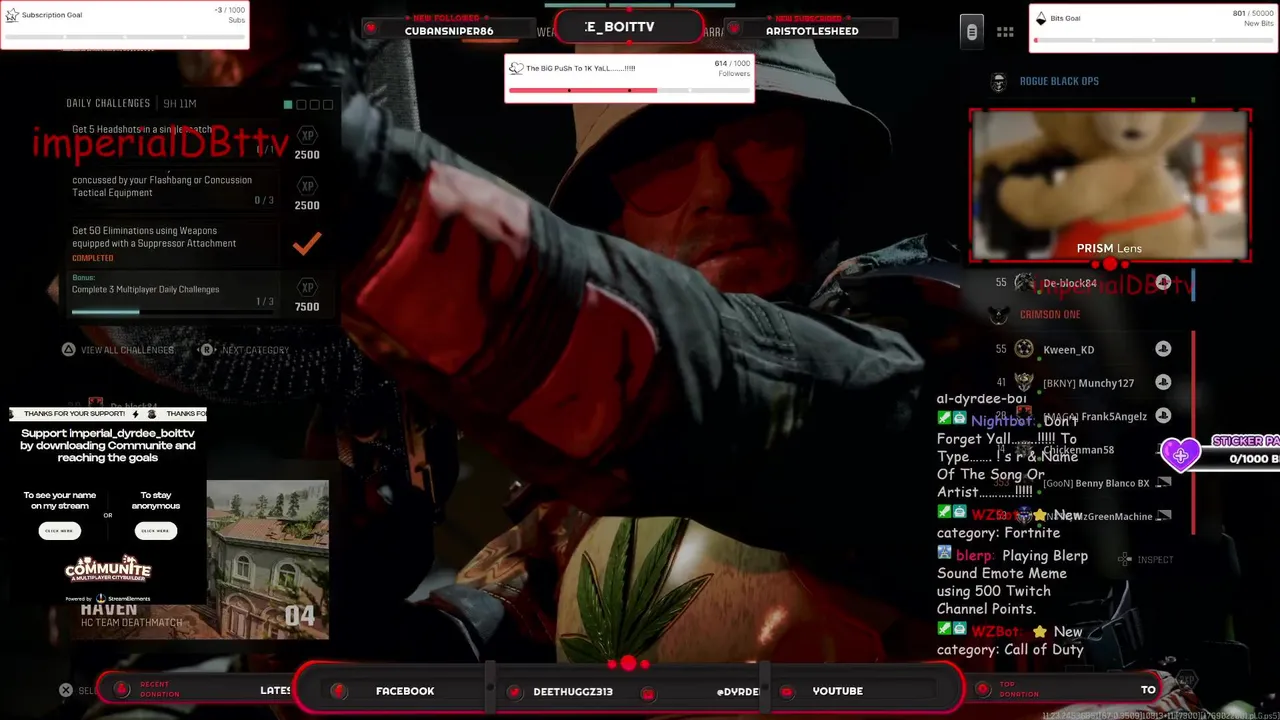The height and width of the screenshot is (720, 1280).
Task: Click the orange checkmark on the completed challenge
Action: click(x=307, y=242)
